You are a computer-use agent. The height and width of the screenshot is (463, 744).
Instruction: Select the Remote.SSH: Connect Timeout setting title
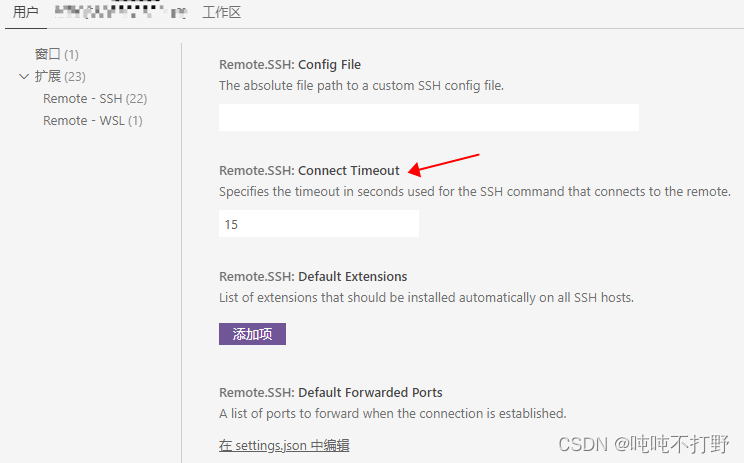pos(309,170)
